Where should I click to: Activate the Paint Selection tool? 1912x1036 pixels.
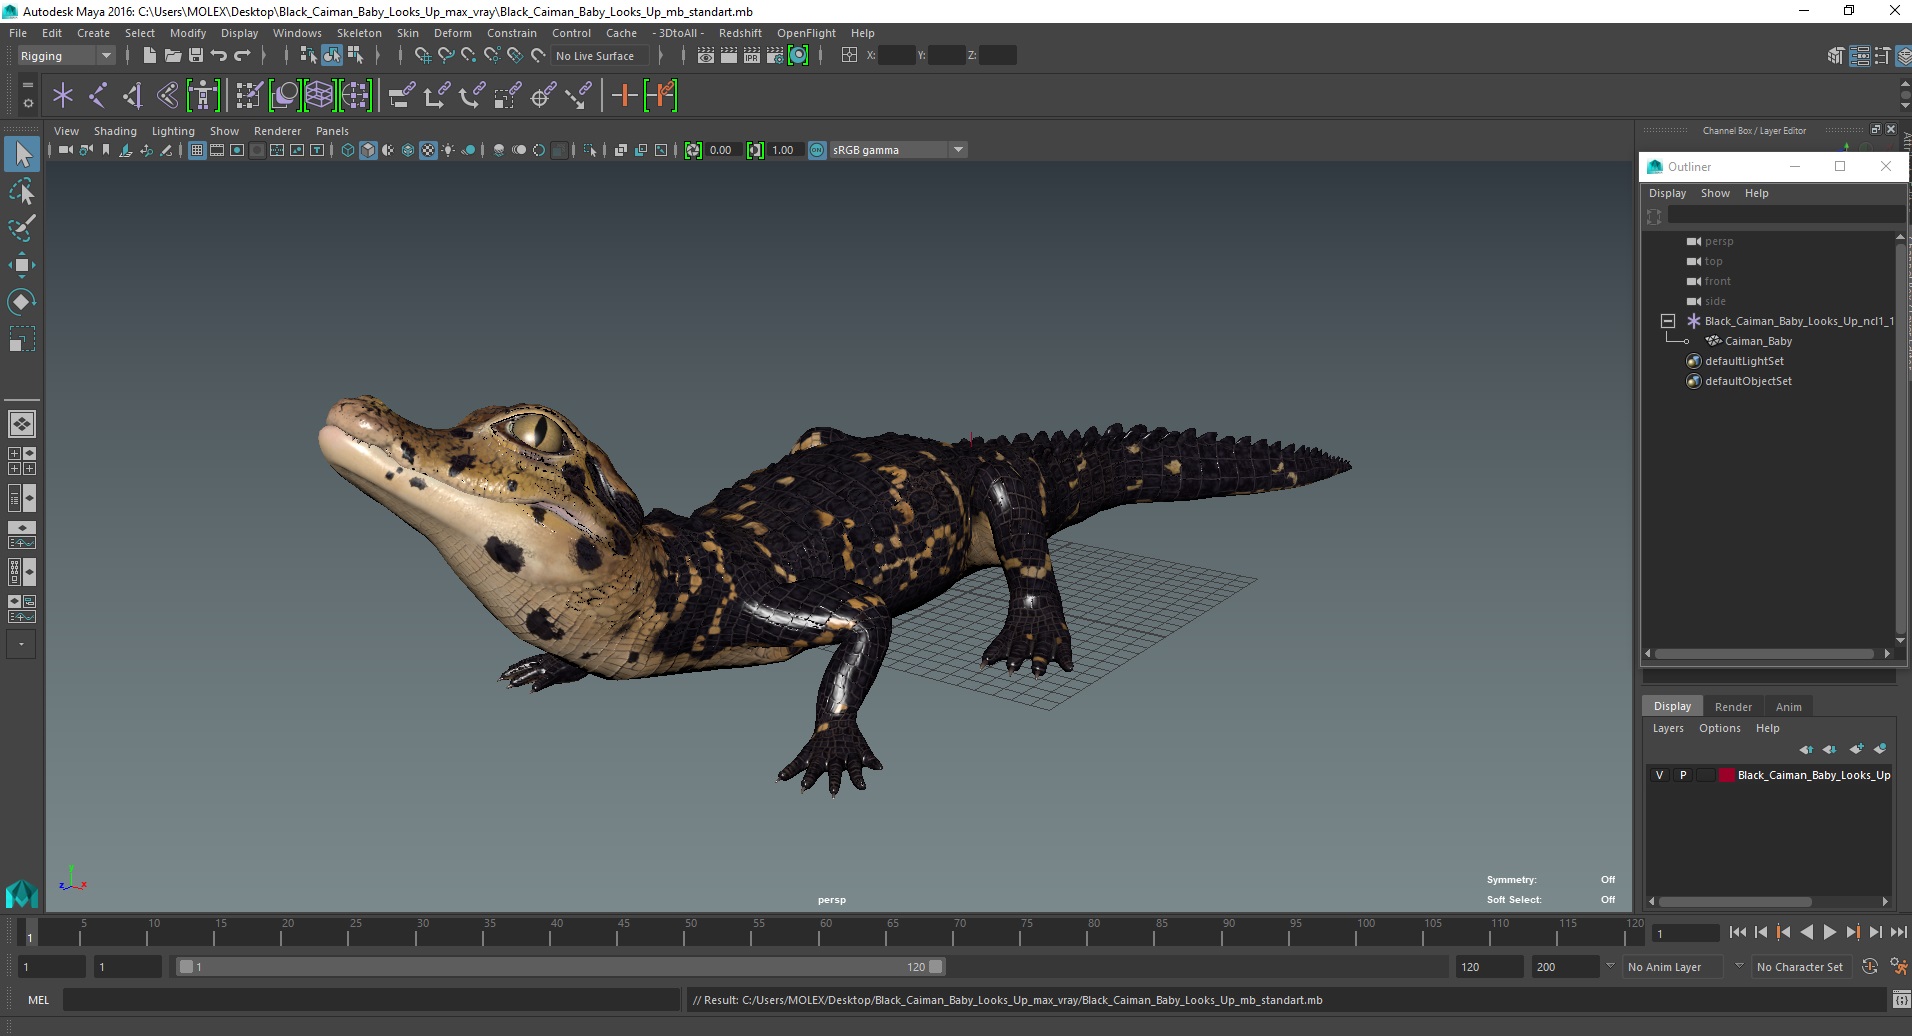22,228
